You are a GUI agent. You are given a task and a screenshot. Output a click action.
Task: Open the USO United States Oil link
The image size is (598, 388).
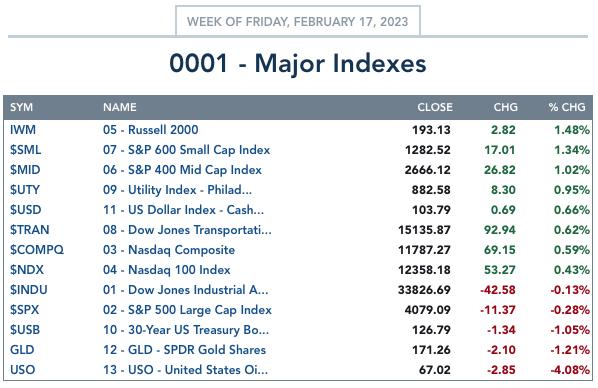click(185, 370)
